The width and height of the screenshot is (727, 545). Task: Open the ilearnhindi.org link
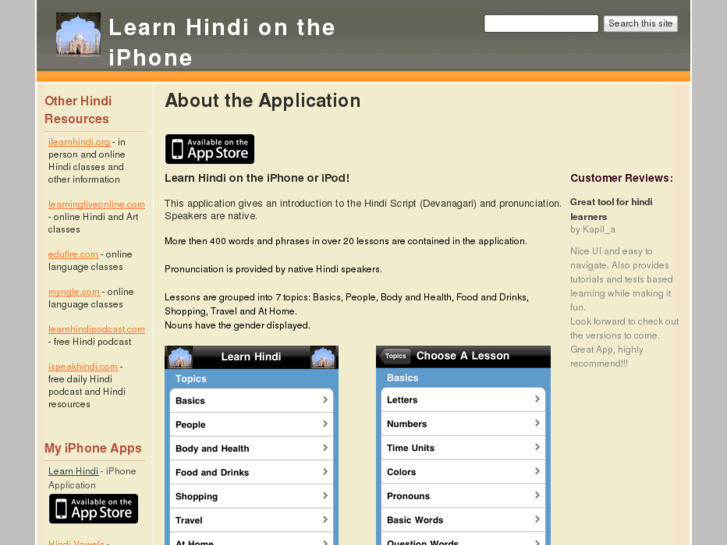pos(79,142)
